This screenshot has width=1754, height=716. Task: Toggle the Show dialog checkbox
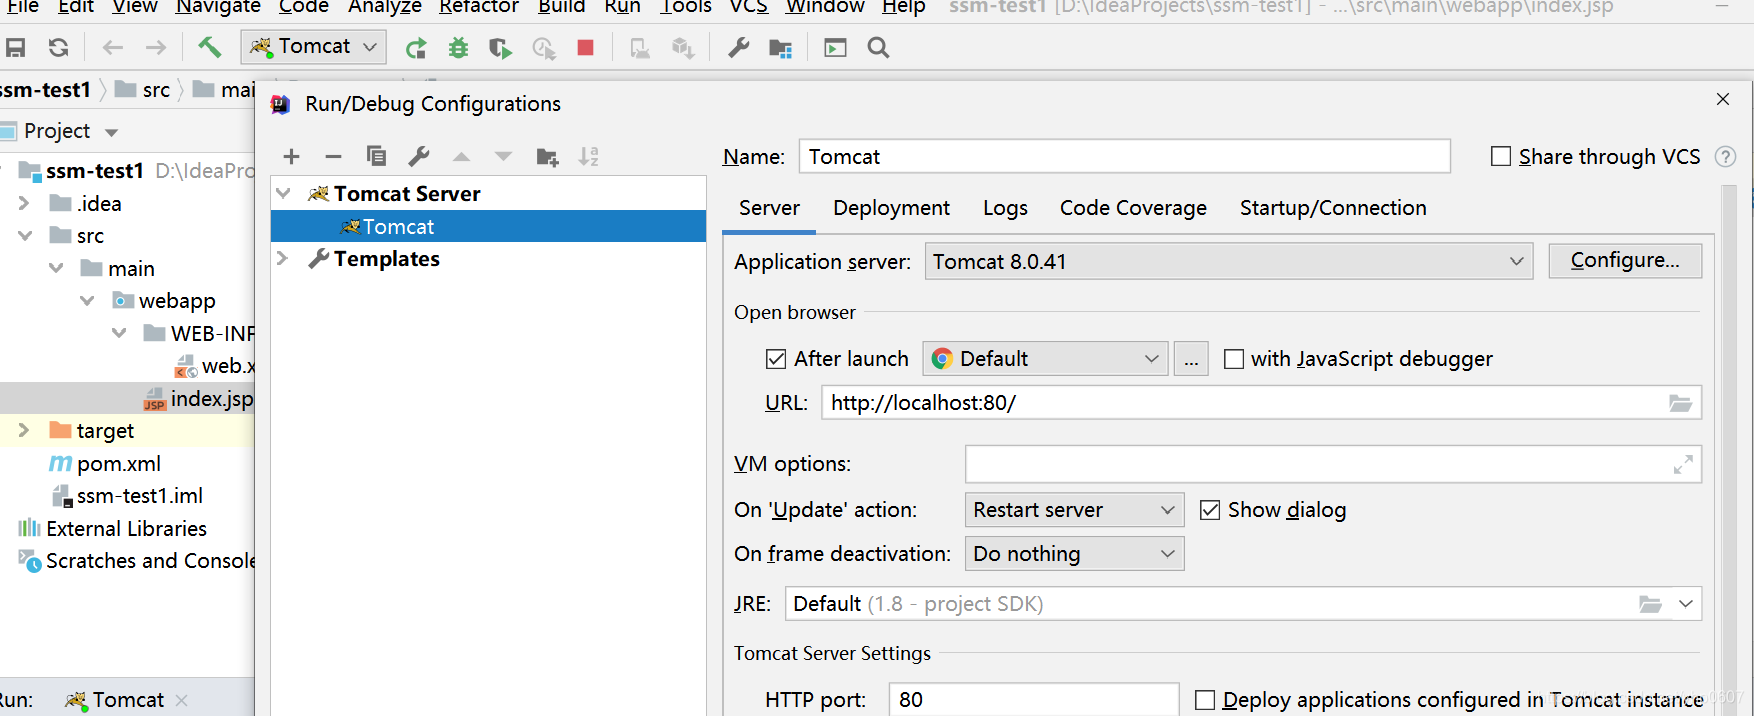pyautogui.click(x=1210, y=510)
